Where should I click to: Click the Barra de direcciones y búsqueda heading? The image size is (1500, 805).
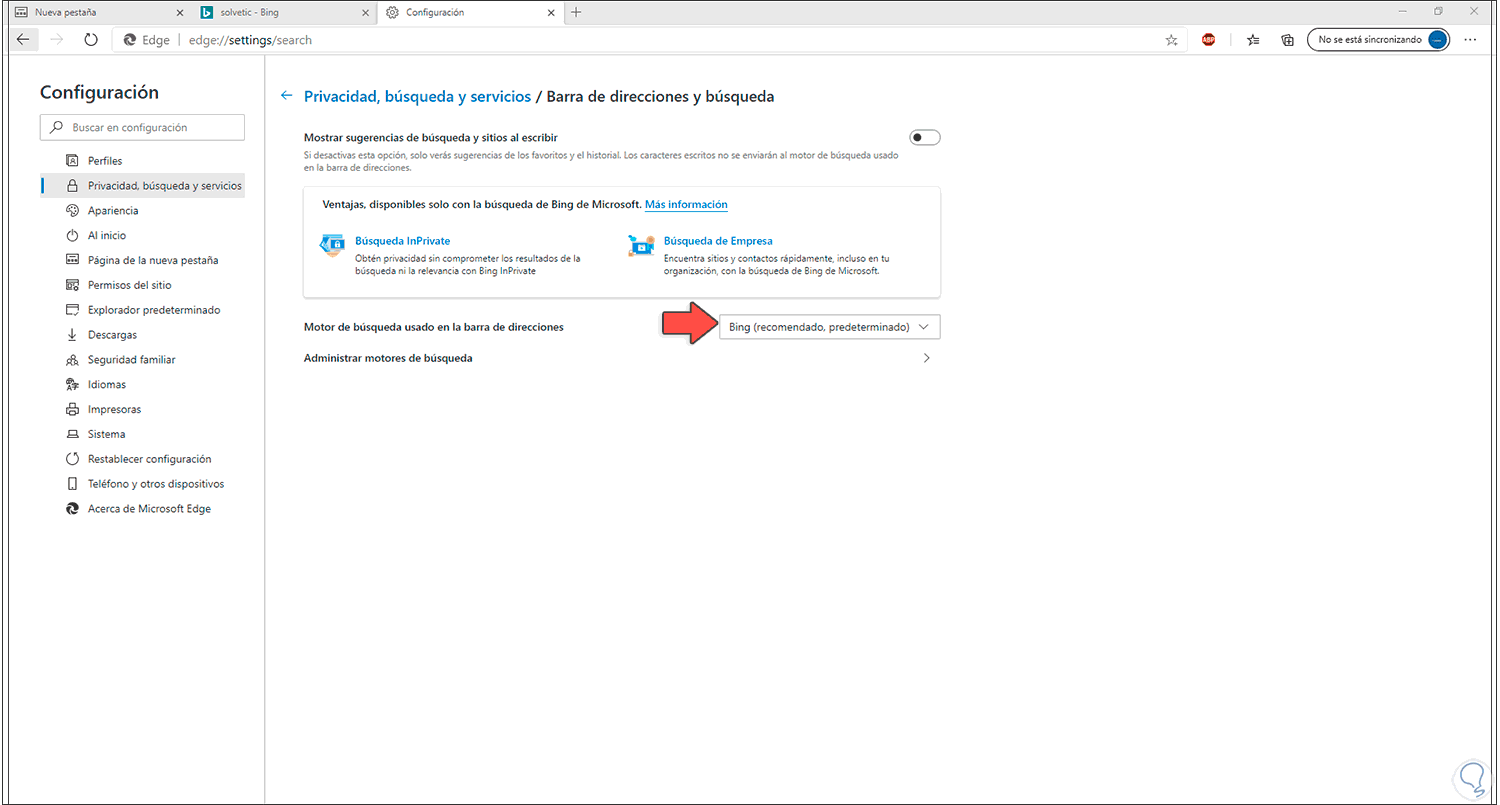[x=661, y=96]
